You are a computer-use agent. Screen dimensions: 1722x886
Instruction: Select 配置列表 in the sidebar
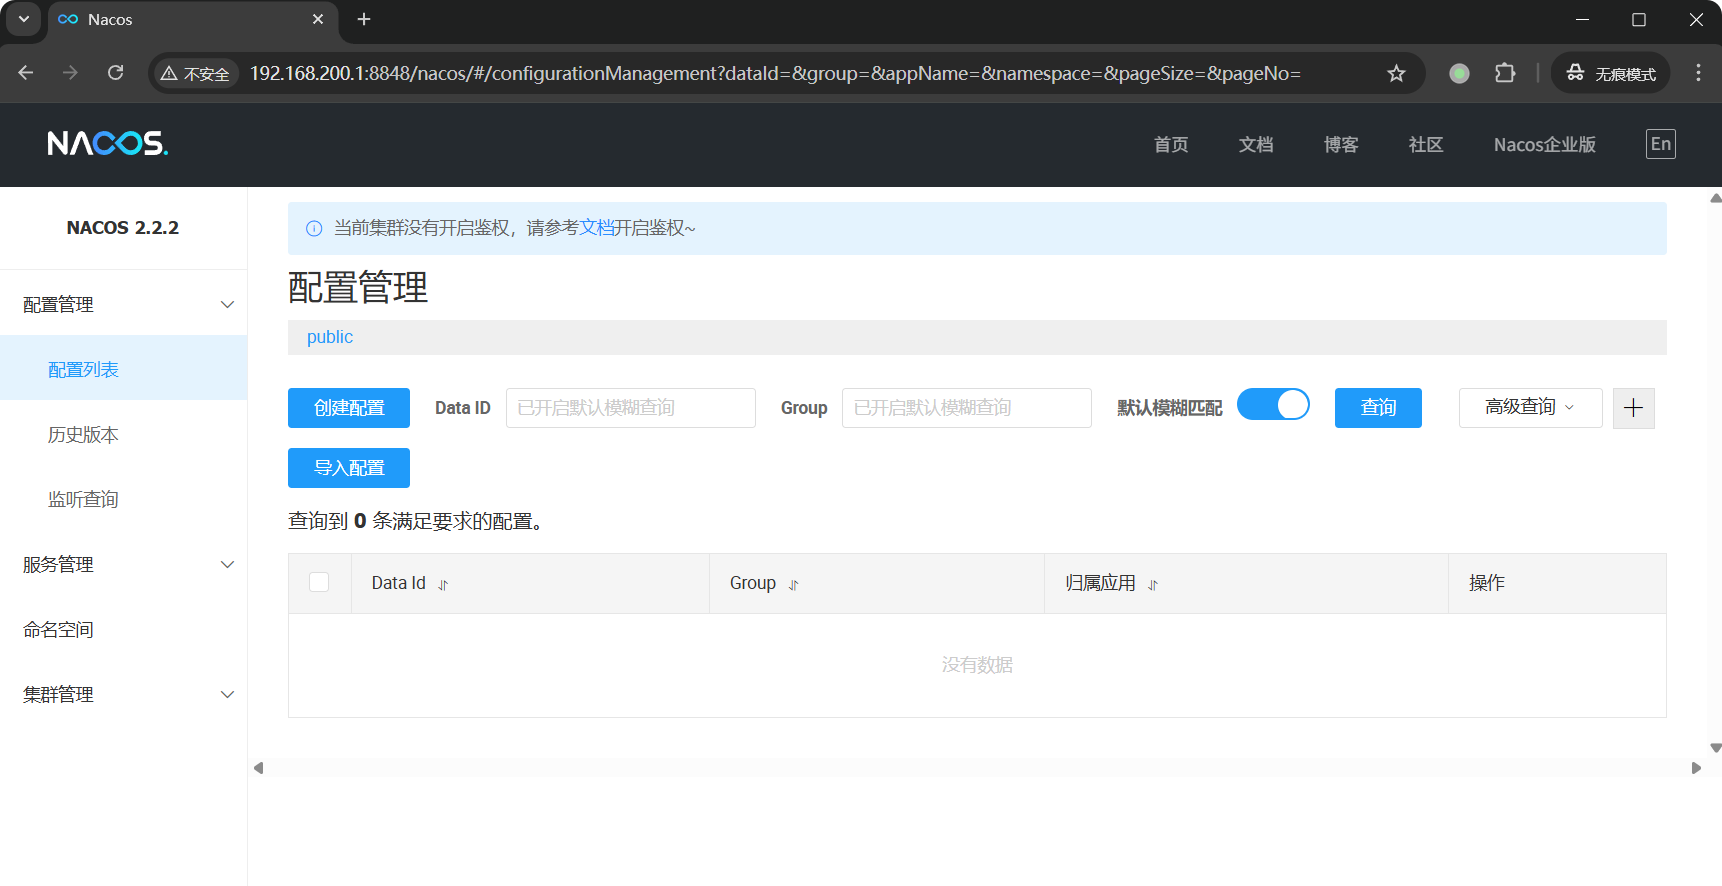123,370
